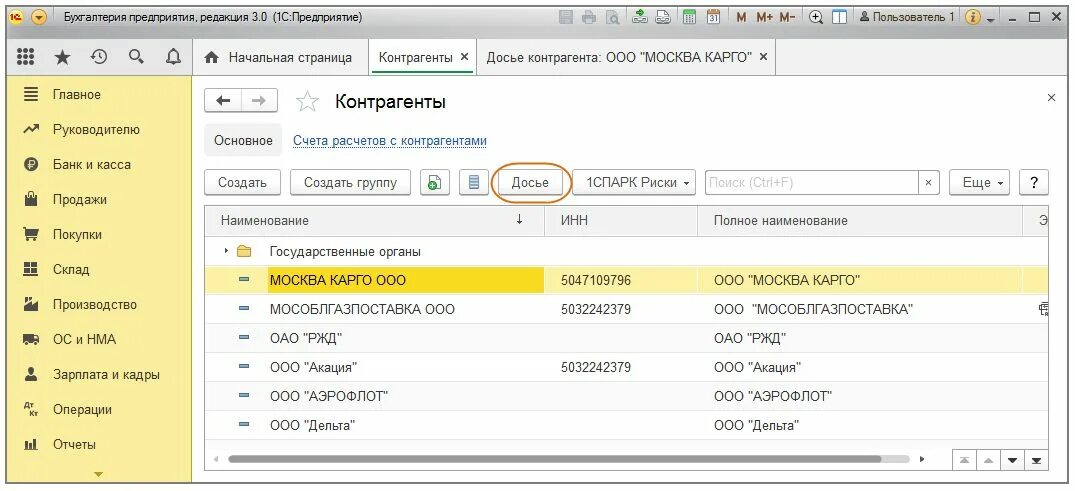Switch to Досье контрагента: ООО "МОСКВА КАРГО" tab
Viewport: 1075px width, 491px height.
(619, 58)
